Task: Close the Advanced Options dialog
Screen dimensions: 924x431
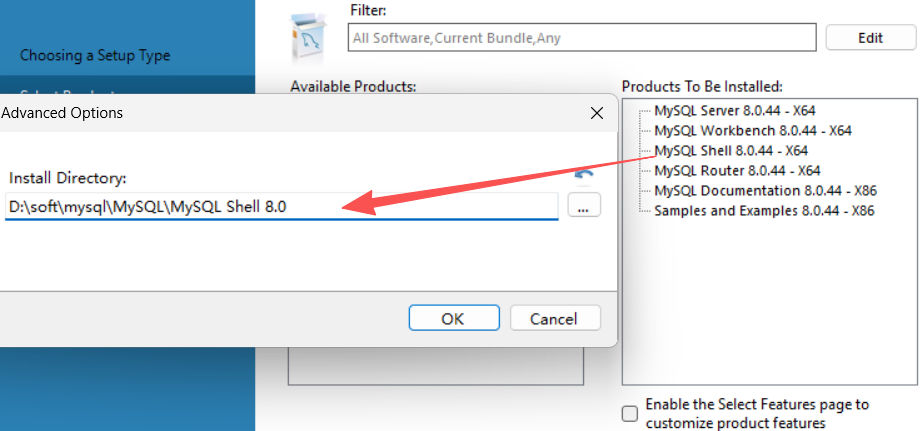Action: (597, 113)
